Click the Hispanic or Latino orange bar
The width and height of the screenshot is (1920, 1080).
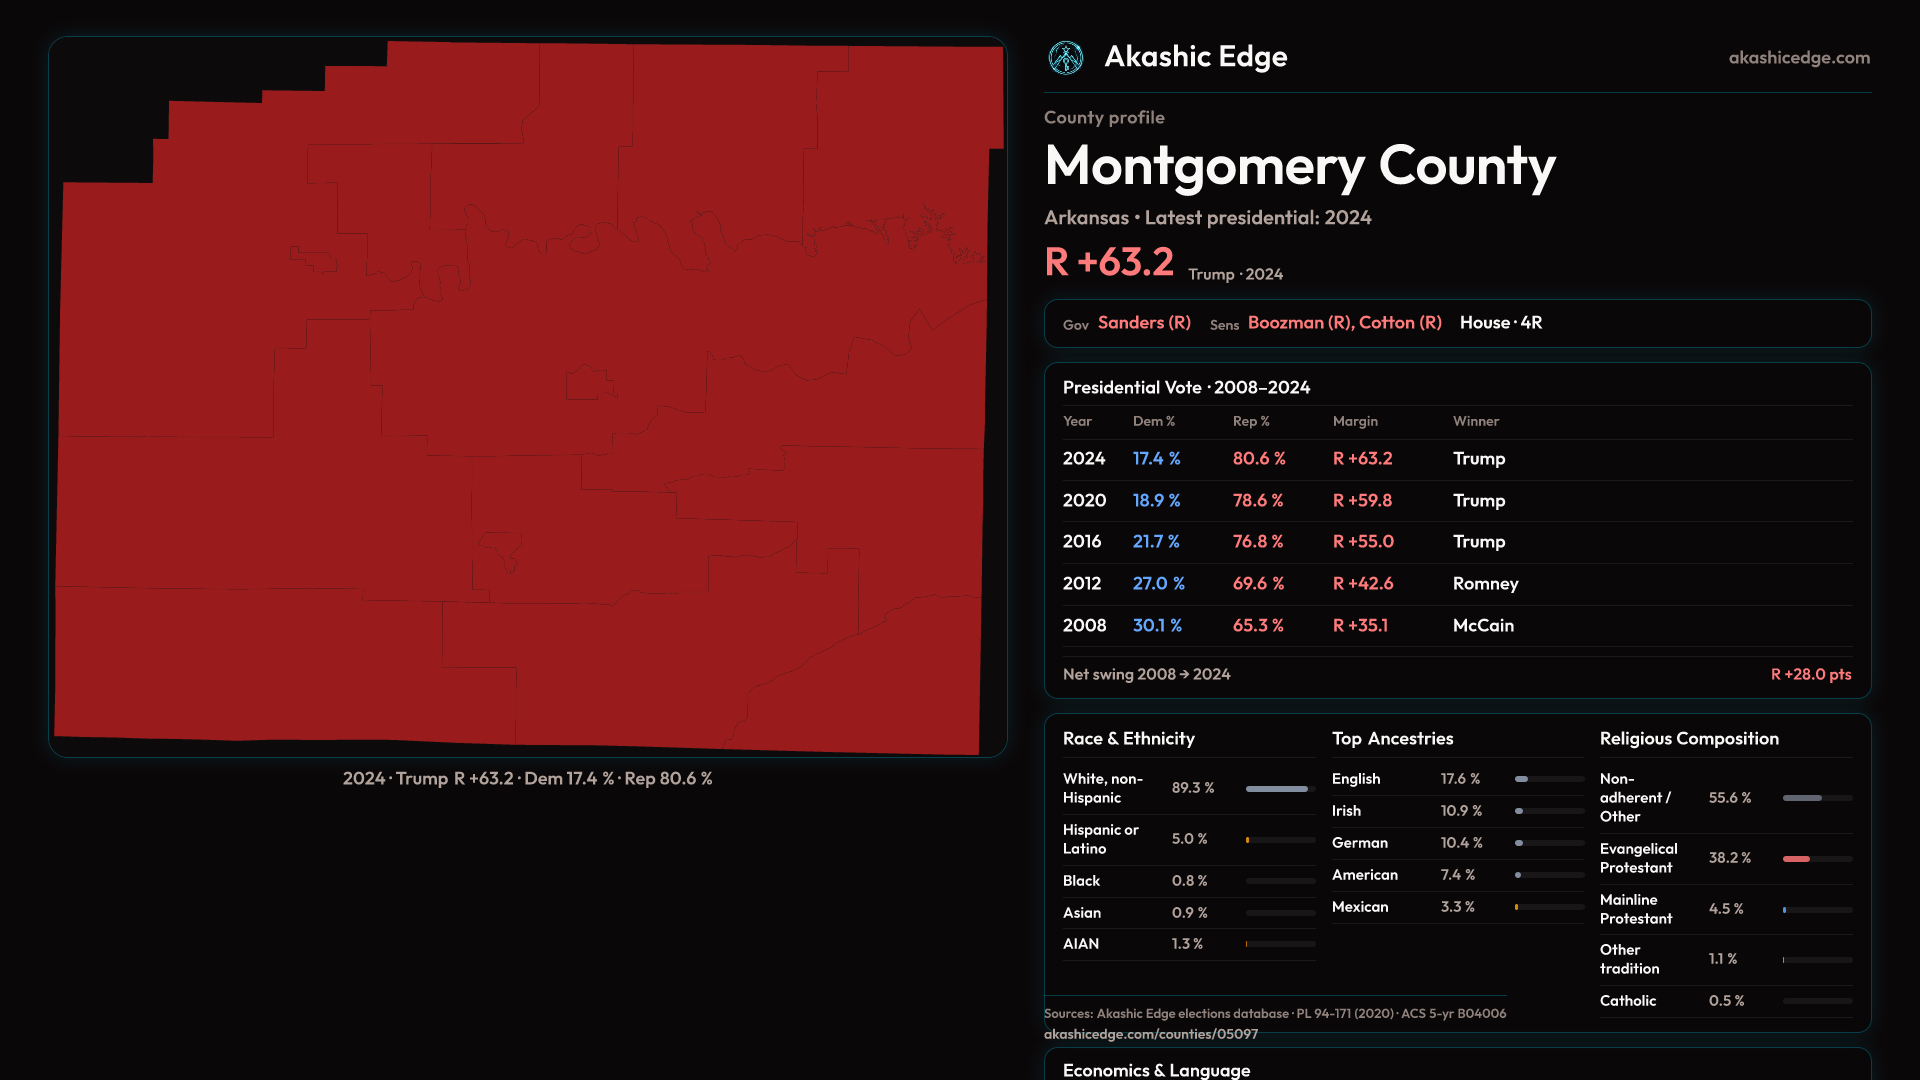click(x=1248, y=840)
